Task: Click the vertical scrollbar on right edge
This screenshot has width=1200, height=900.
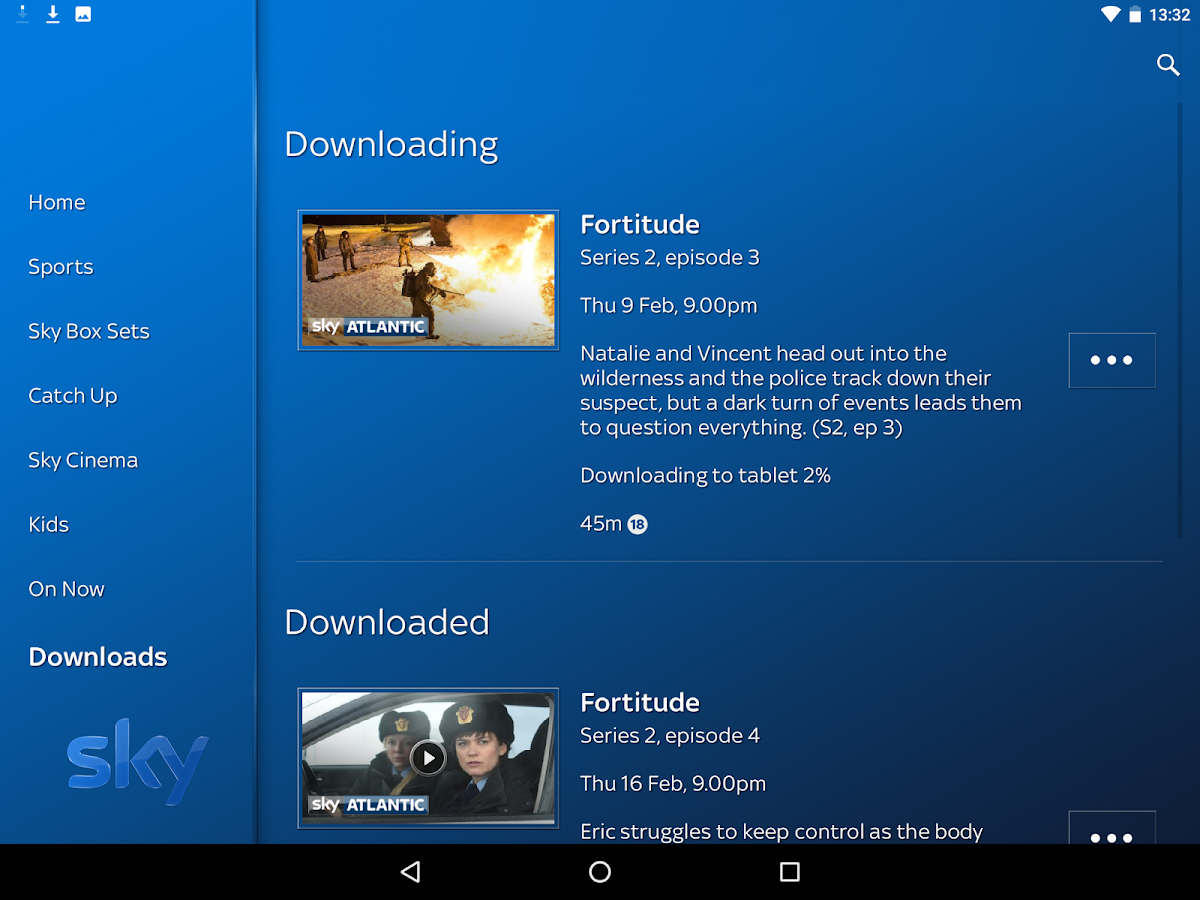Action: pos(1181,322)
